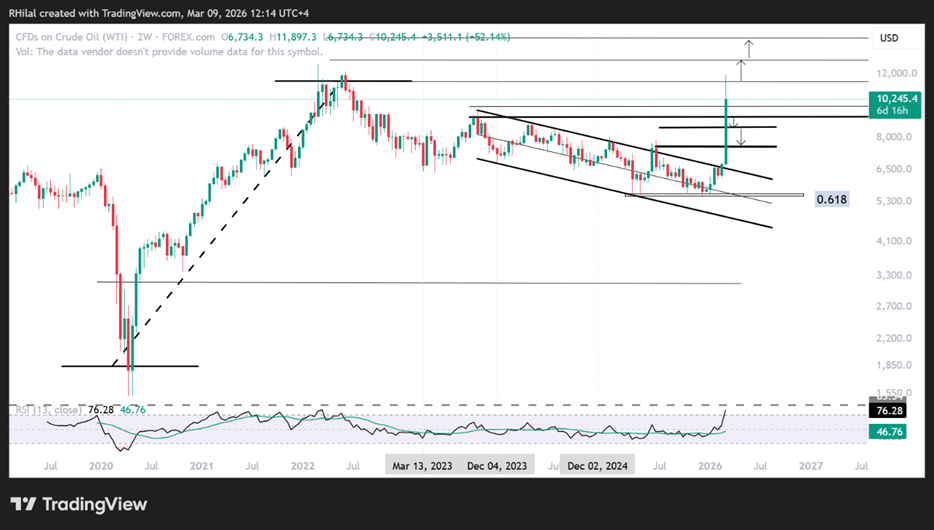
Task: Open the RSI (13, close) indicator legend
Action: click(46, 410)
